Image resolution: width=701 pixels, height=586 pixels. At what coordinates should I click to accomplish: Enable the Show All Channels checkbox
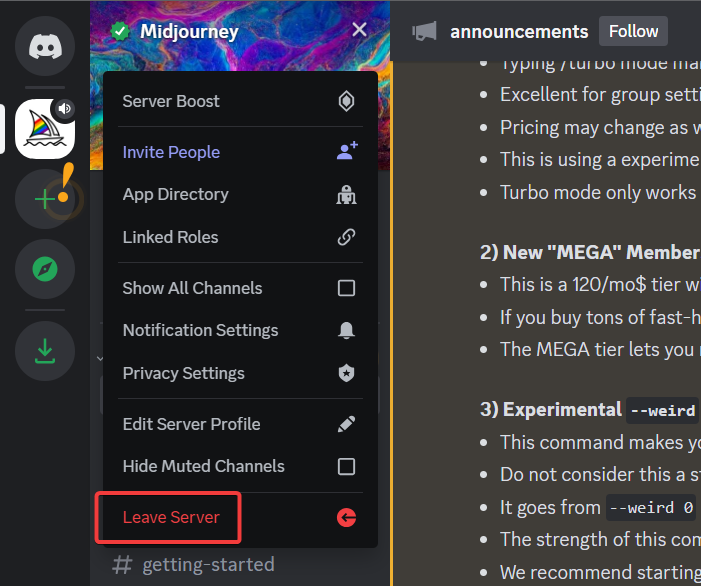coord(346,288)
